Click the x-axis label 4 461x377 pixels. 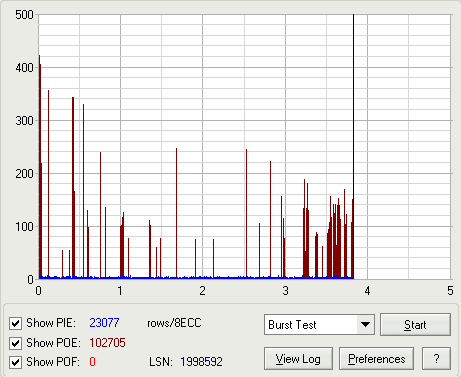click(x=367, y=291)
